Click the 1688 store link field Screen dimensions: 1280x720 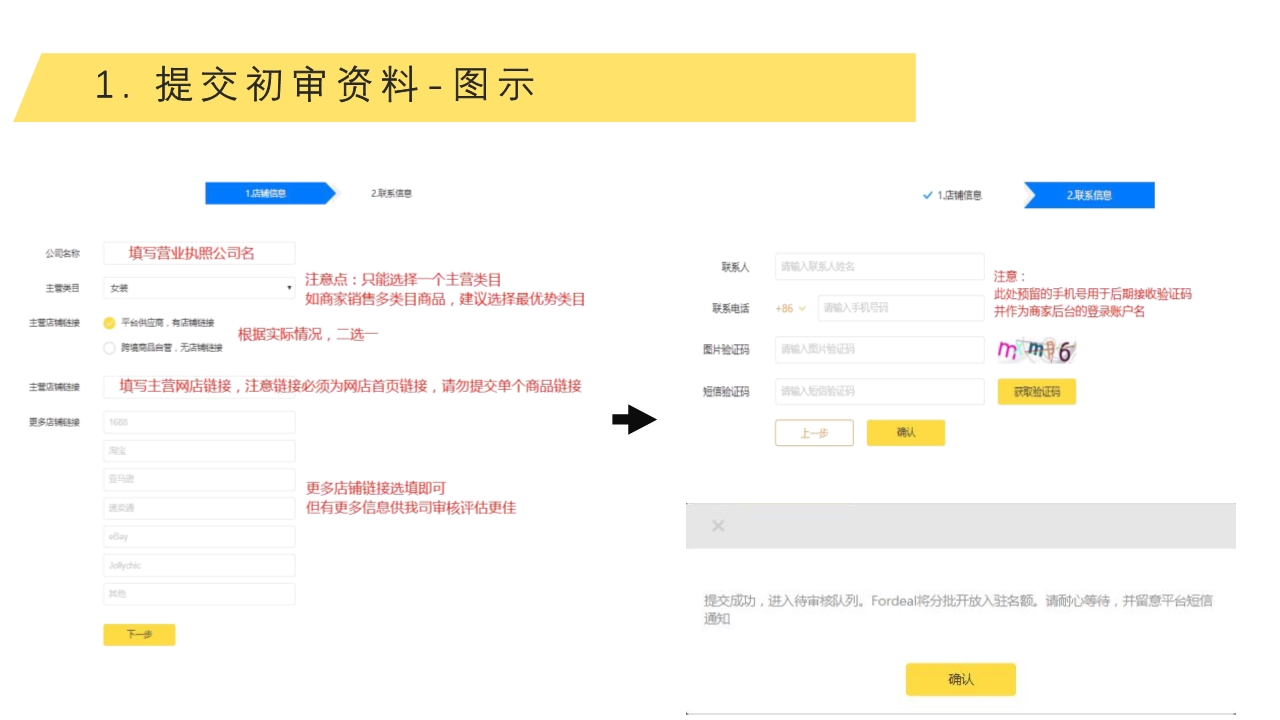tap(199, 422)
